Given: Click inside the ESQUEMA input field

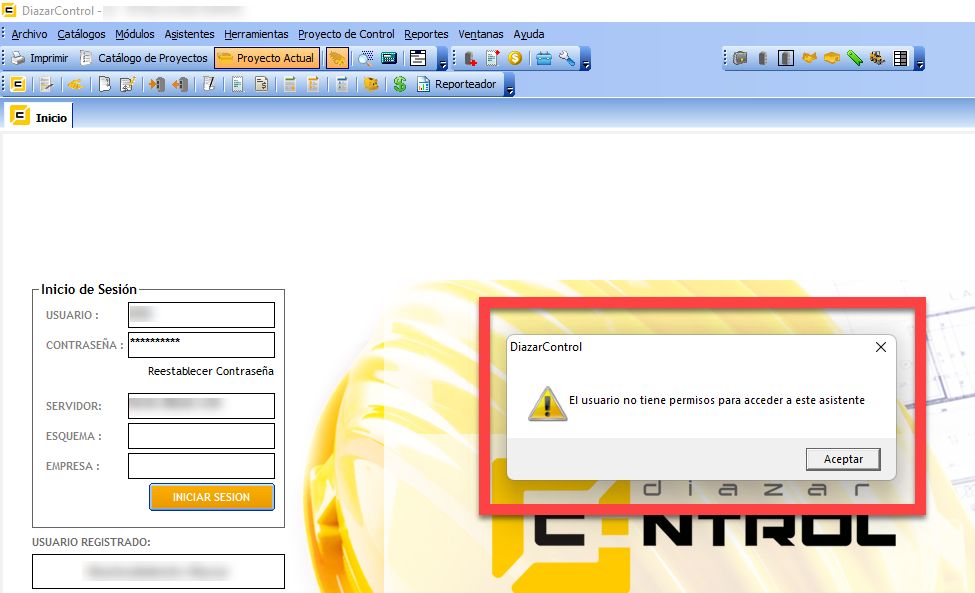Looking at the screenshot, I should point(200,436).
